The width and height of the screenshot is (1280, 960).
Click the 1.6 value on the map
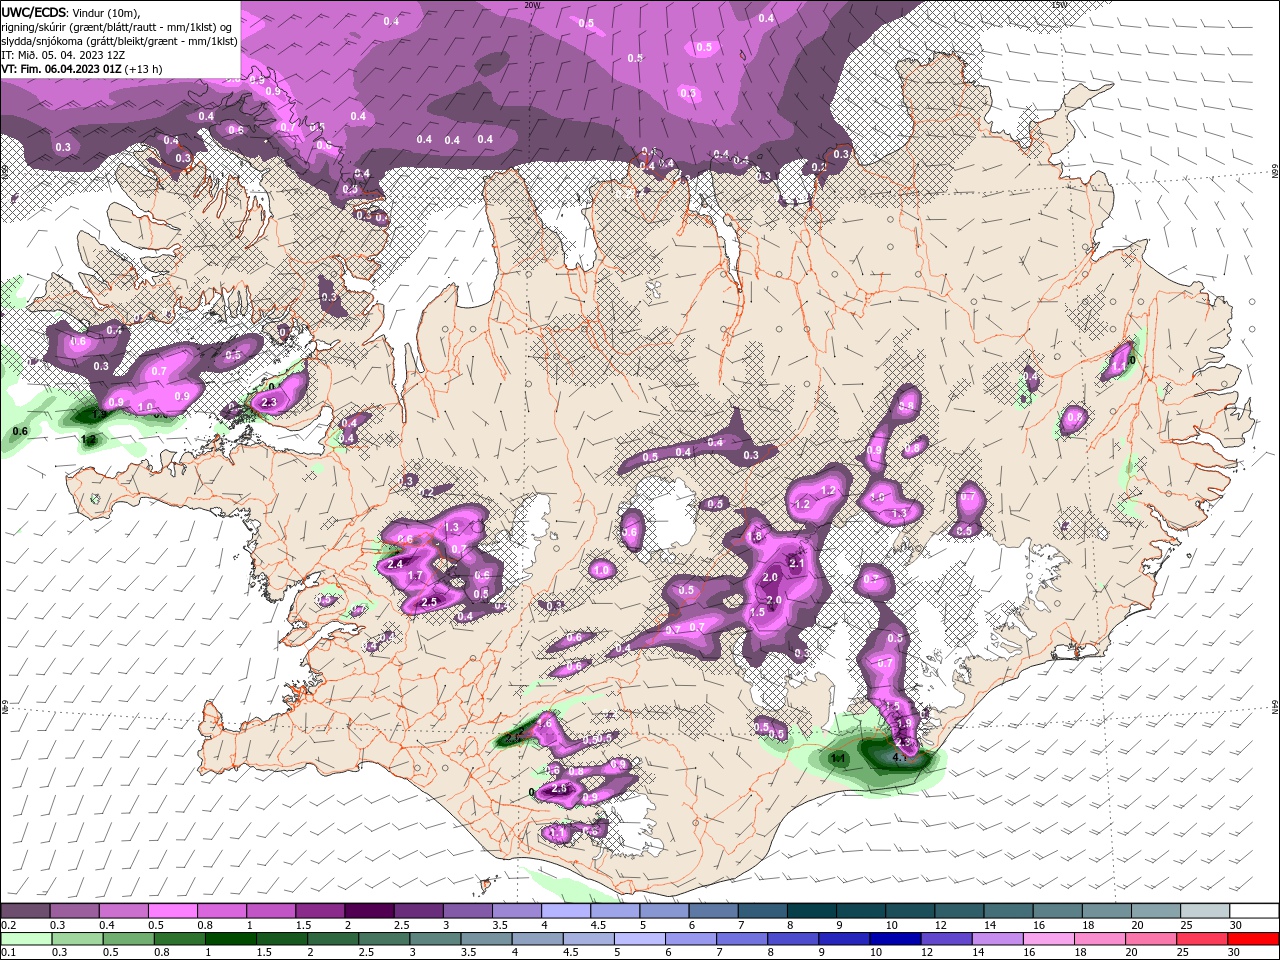546,722
